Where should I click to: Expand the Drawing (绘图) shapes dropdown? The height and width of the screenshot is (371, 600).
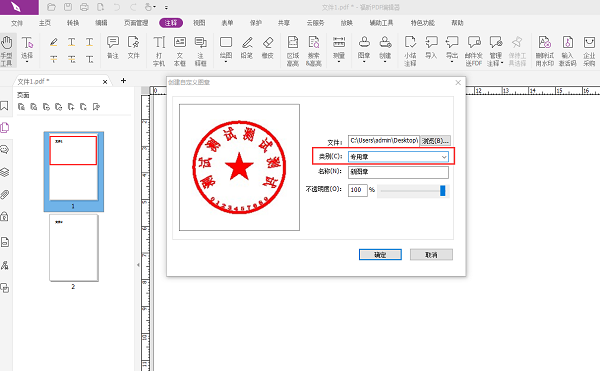tap(226, 61)
